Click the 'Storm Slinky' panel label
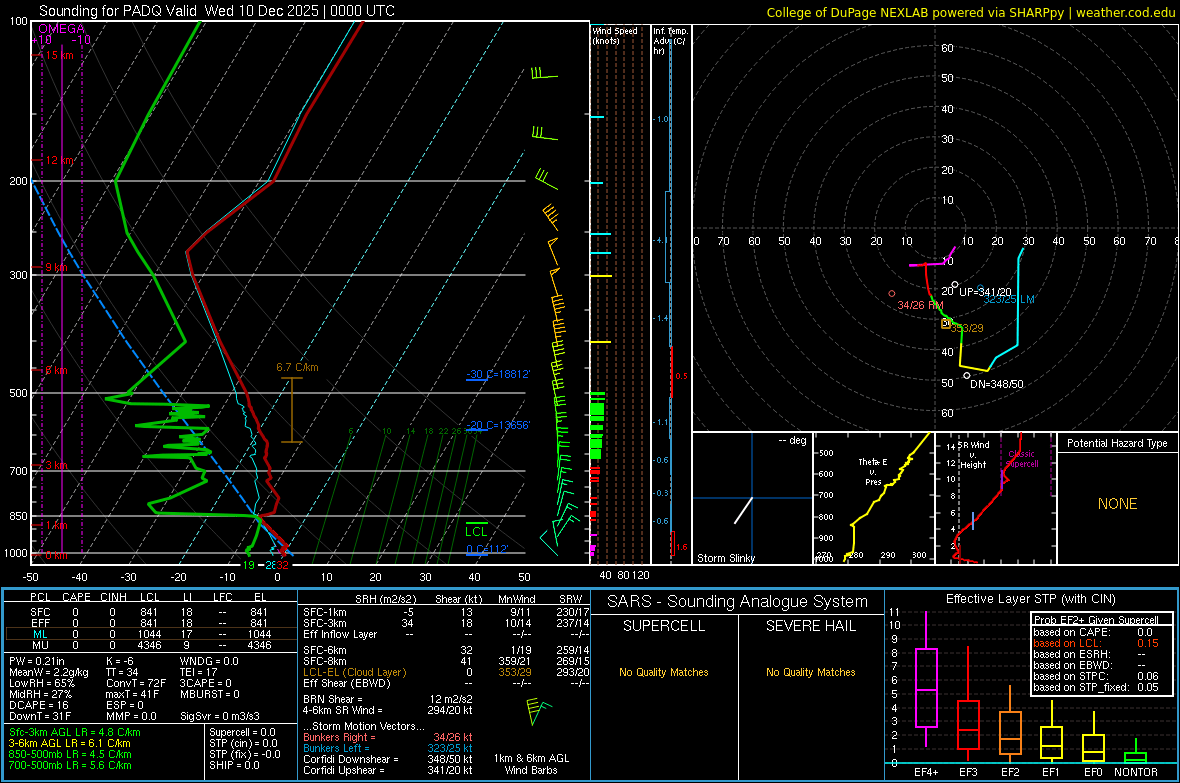Viewport: 1180px width, 783px height. (725, 558)
